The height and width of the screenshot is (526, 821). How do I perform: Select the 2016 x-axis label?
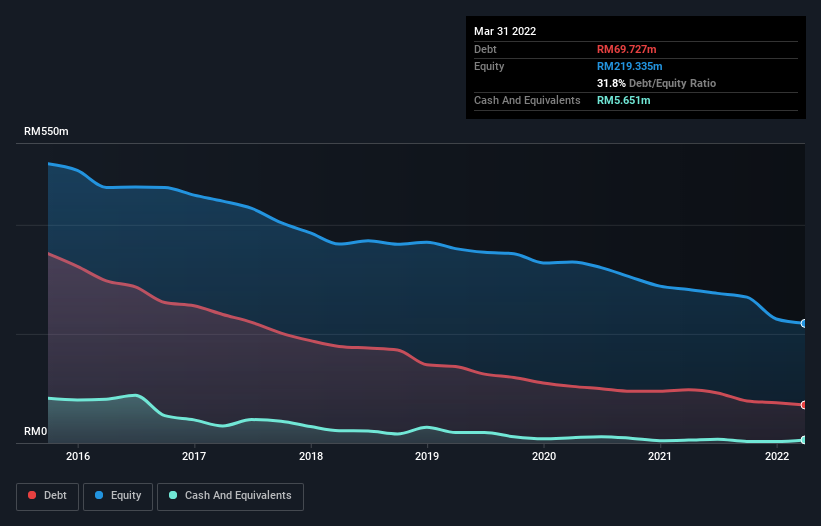(x=78, y=456)
